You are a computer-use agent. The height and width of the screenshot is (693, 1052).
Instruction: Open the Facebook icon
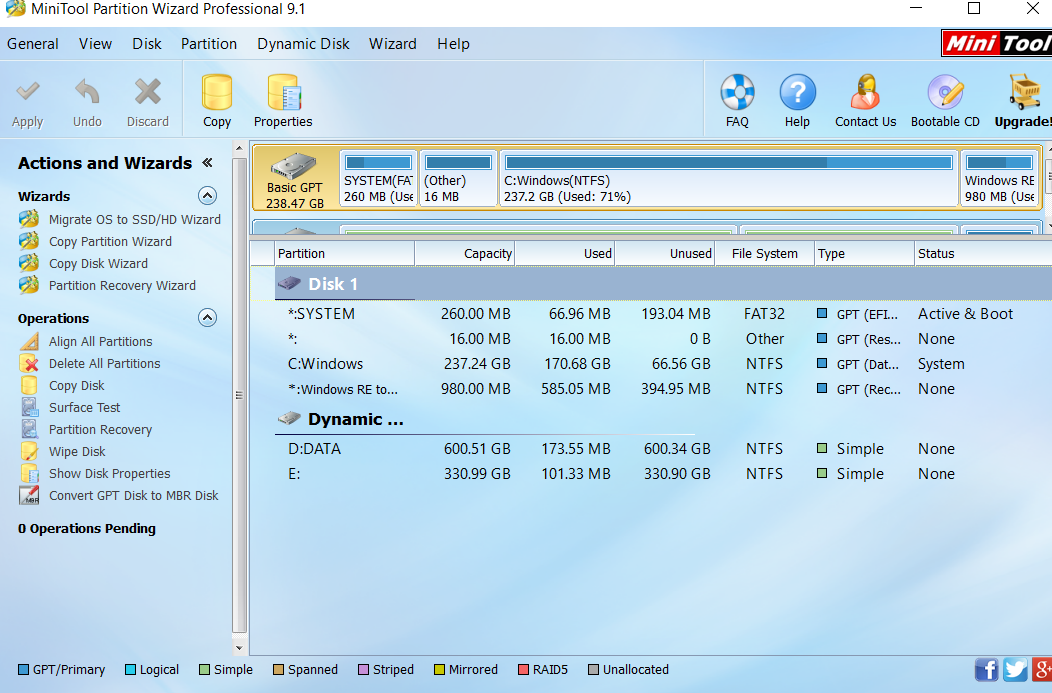click(x=986, y=670)
